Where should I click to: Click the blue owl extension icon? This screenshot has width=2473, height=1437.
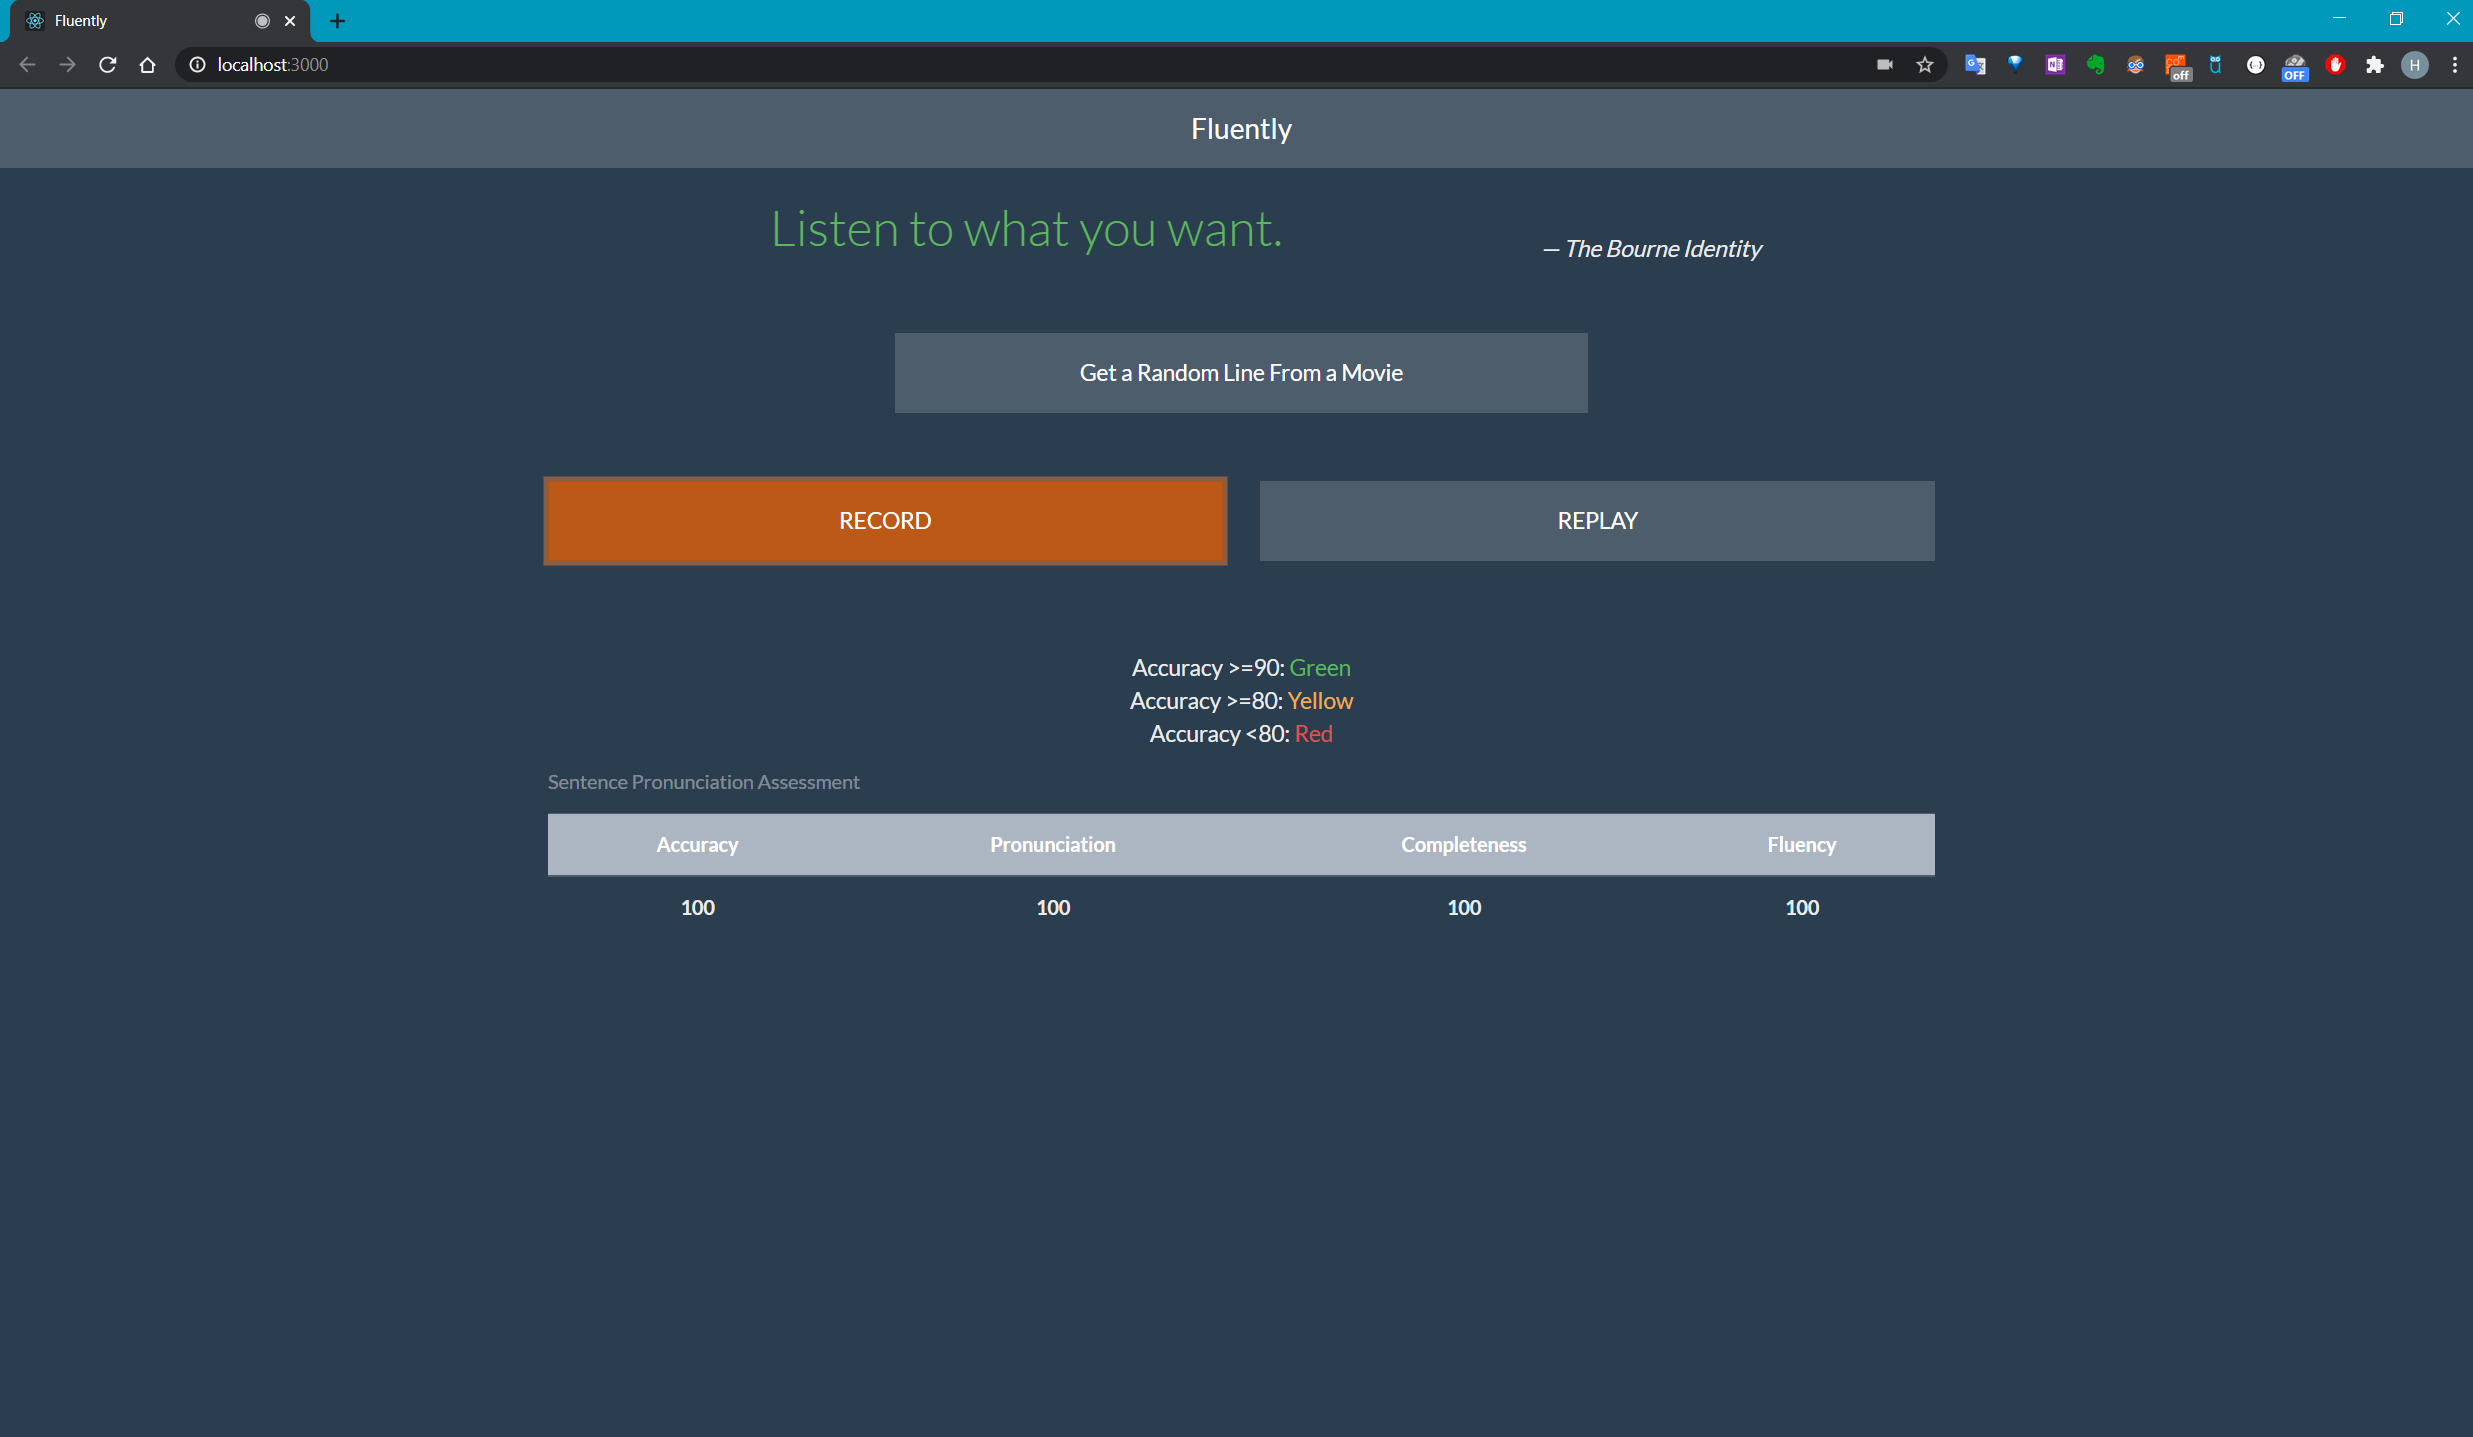tap(2215, 65)
